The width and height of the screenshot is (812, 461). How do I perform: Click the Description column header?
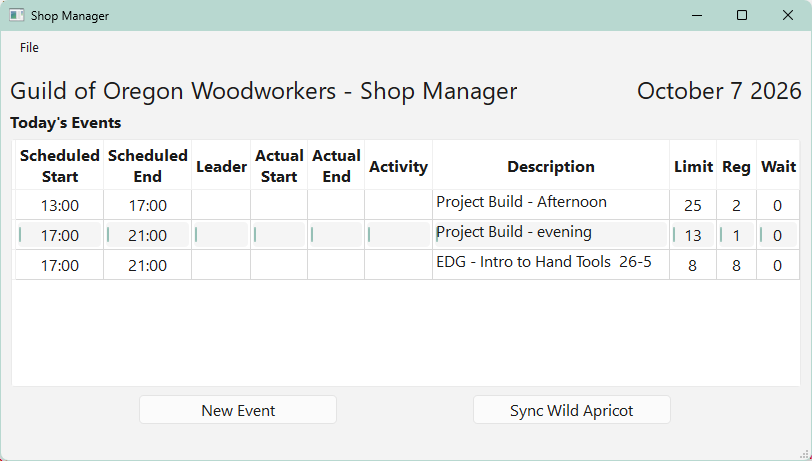click(x=551, y=166)
